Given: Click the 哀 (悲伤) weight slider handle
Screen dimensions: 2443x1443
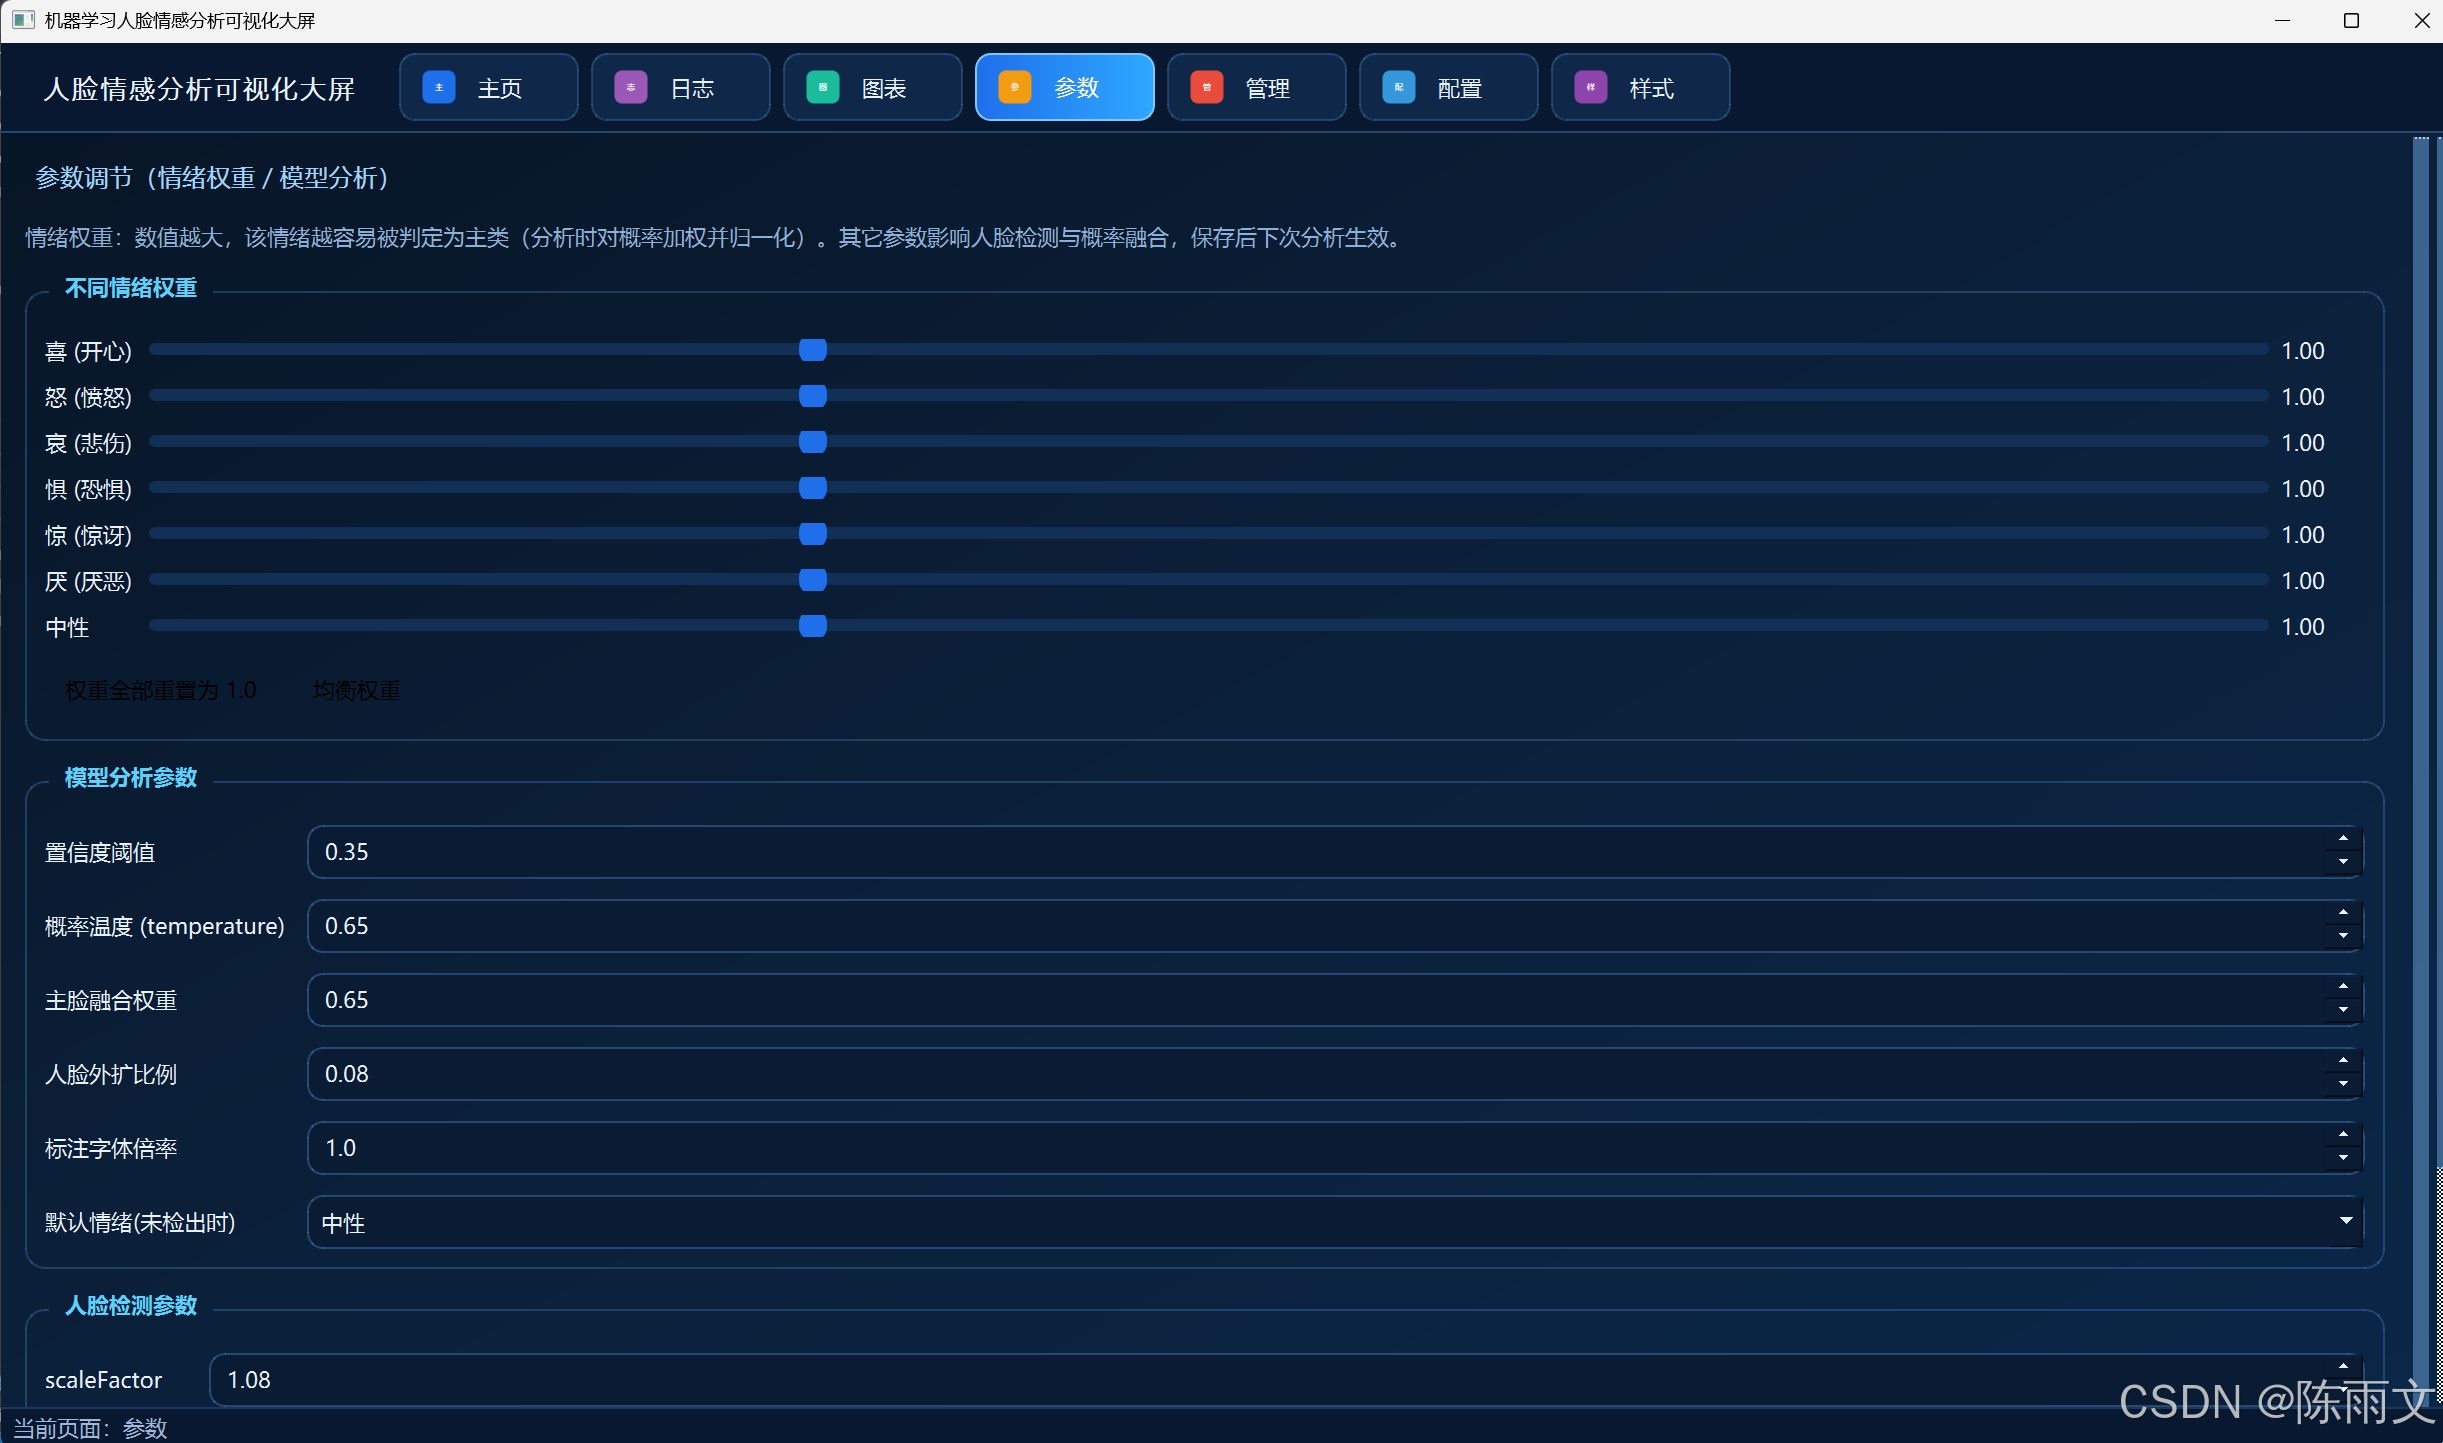Looking at the screenshot, I should coord(813,442).
